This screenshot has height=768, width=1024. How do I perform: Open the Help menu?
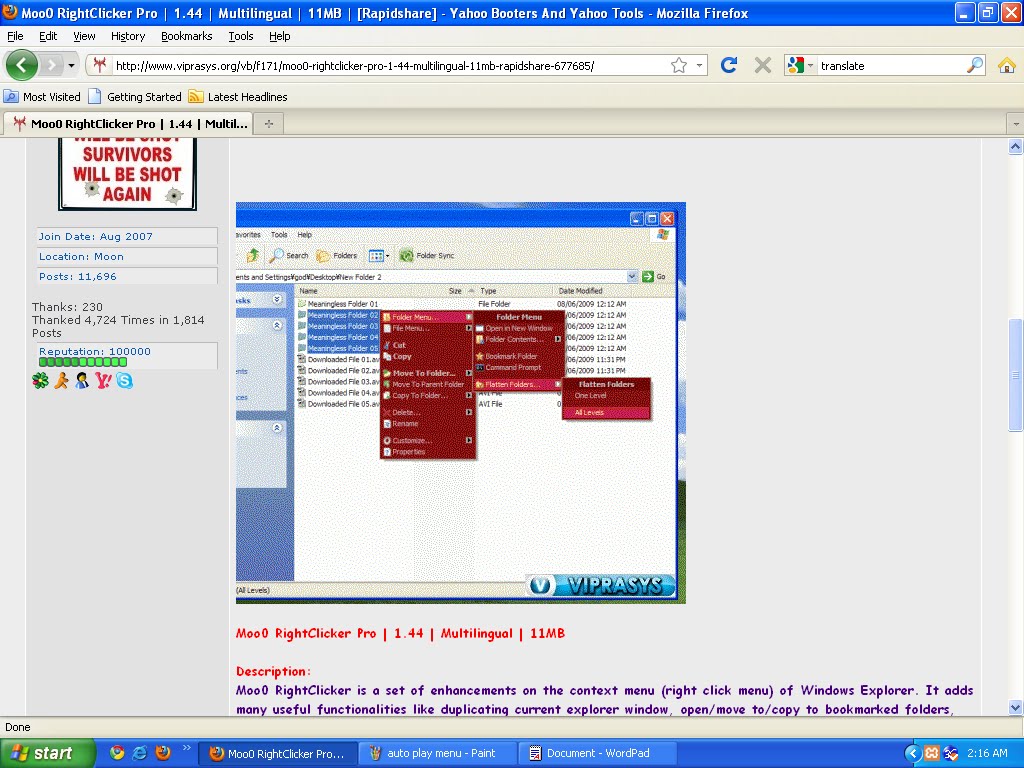(x=280, y=36)
